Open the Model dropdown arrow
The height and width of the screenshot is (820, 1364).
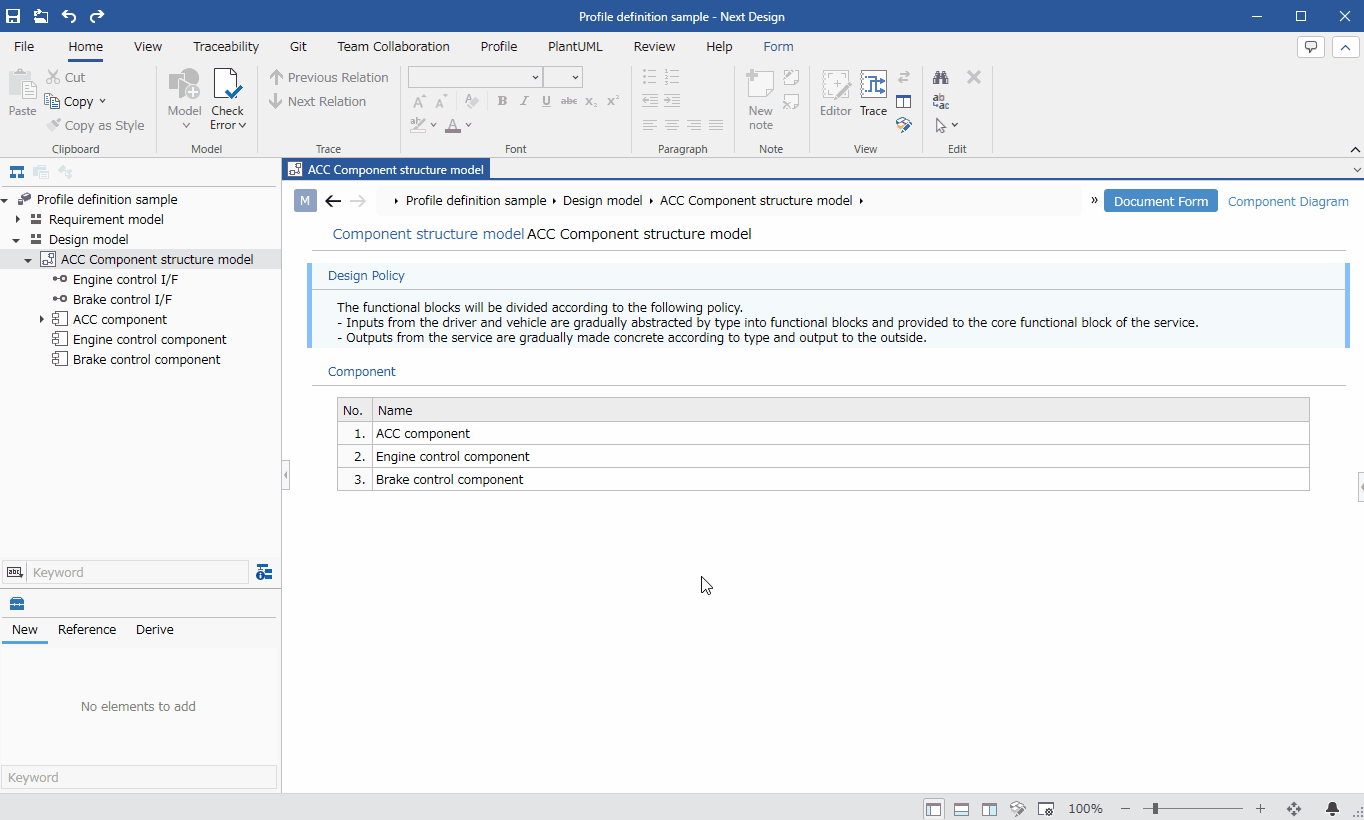pos(185,125)
